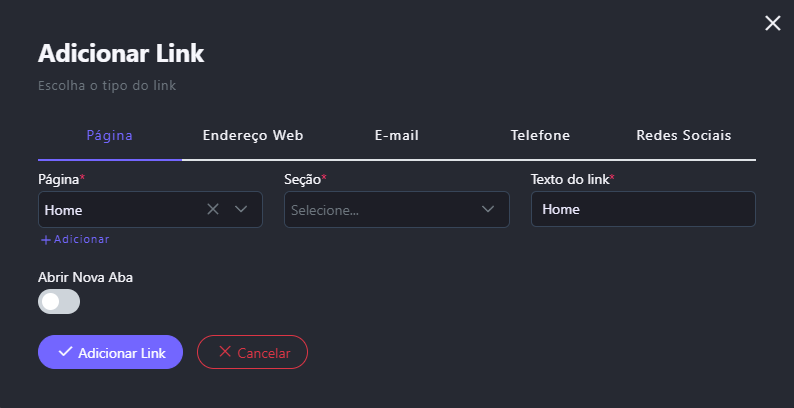
Task: Open the E-mail tab
Action: click(x=396, y=135)
